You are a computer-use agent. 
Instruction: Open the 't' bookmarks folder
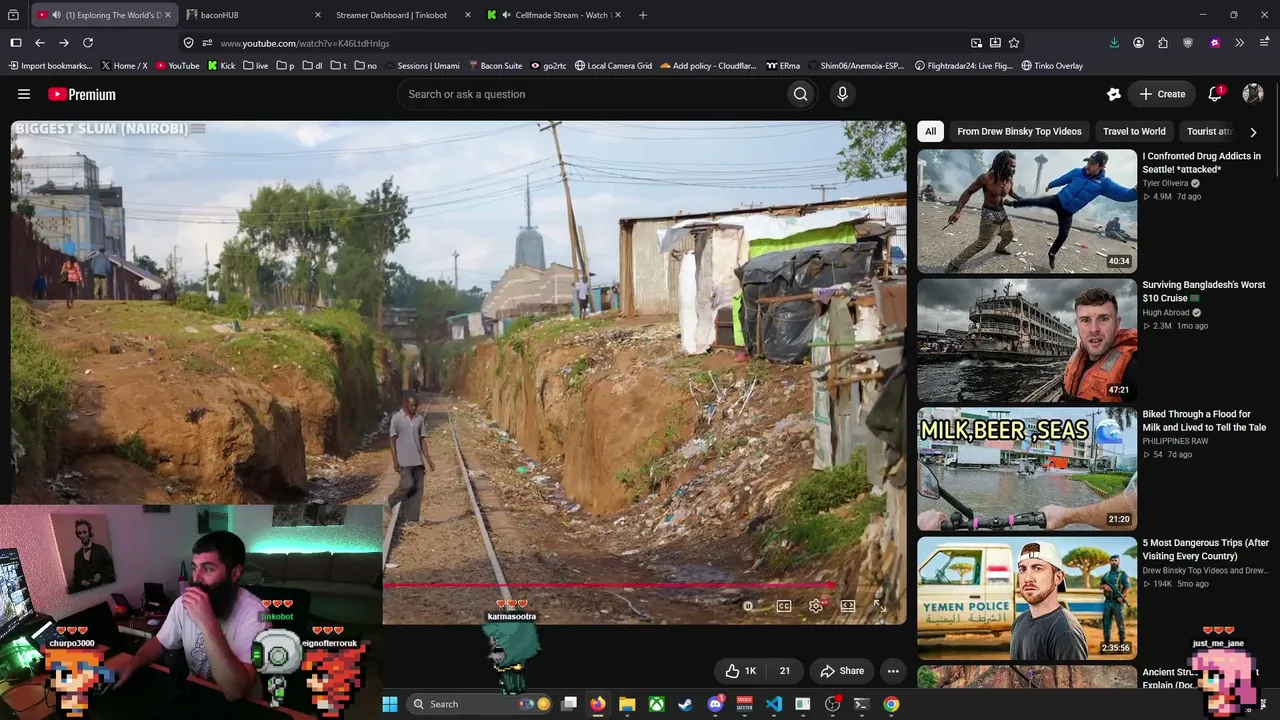pyautogui.click(x=338, y=66)
